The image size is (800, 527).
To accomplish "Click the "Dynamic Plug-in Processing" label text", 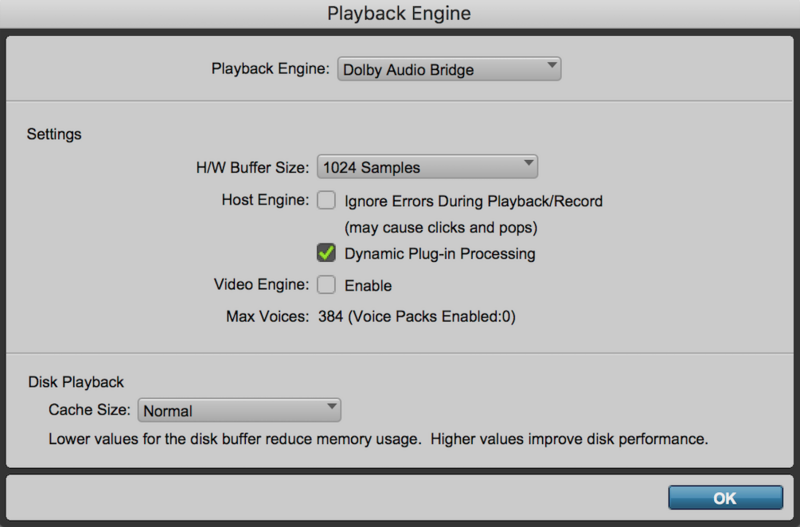I will point(440,254).
